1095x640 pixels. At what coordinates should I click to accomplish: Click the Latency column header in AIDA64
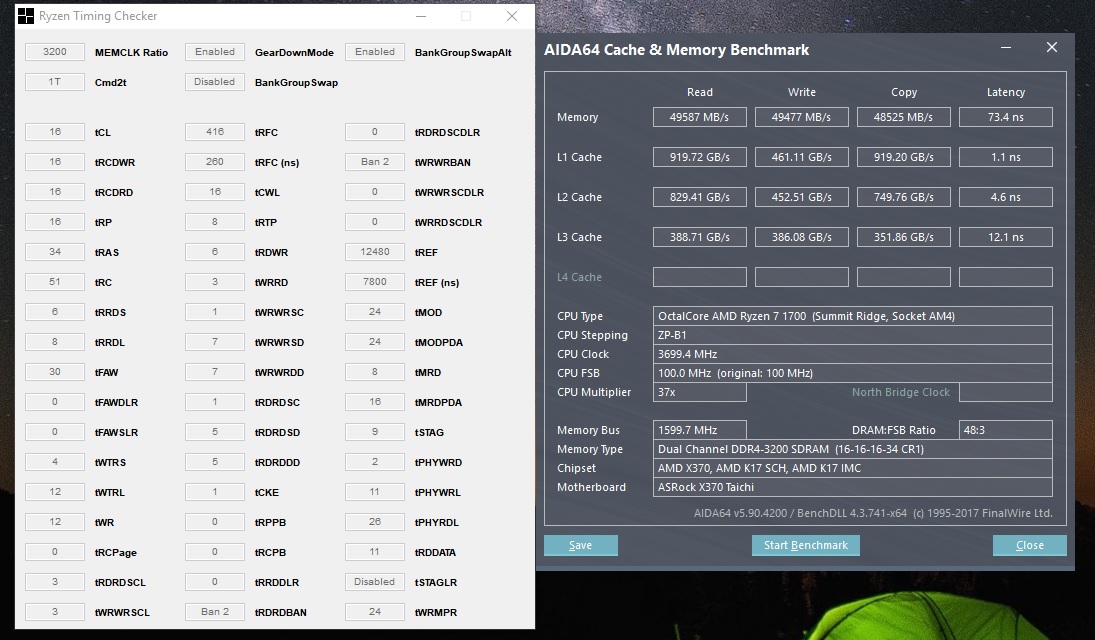pos(1006,92)
